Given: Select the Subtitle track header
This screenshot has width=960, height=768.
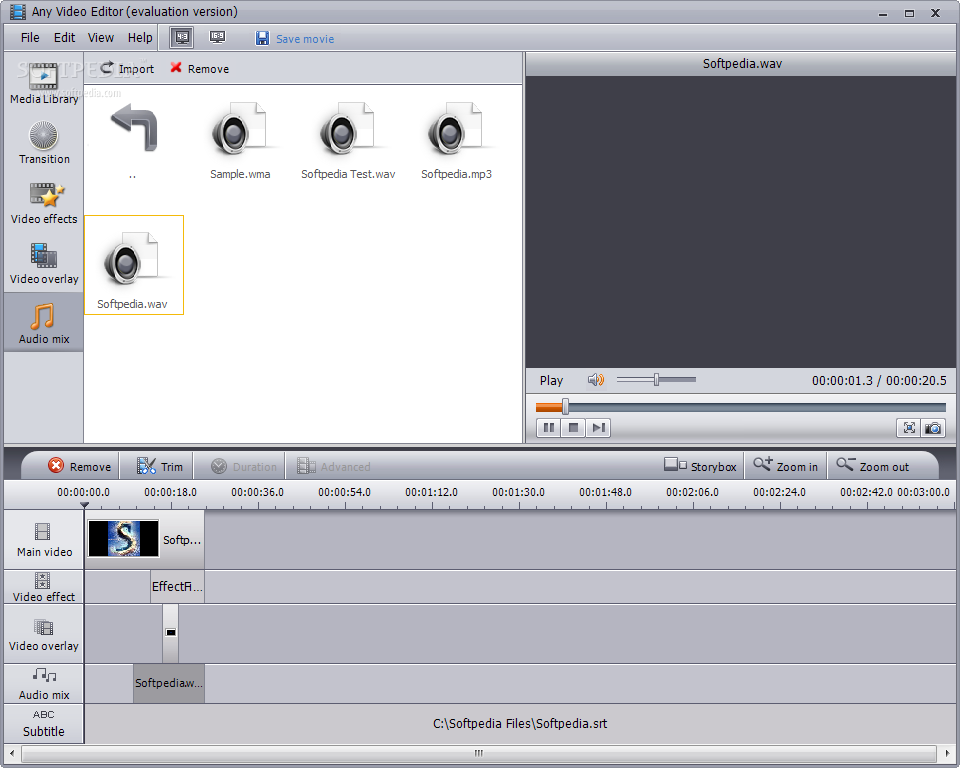Looking at the screenshot, I should coord(43,723).
